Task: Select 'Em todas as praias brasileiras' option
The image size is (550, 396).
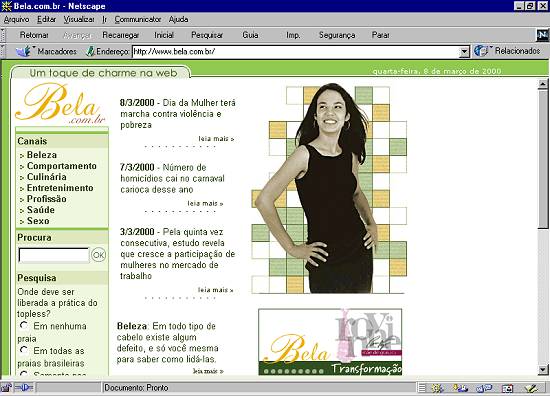Action: [24, 350]
